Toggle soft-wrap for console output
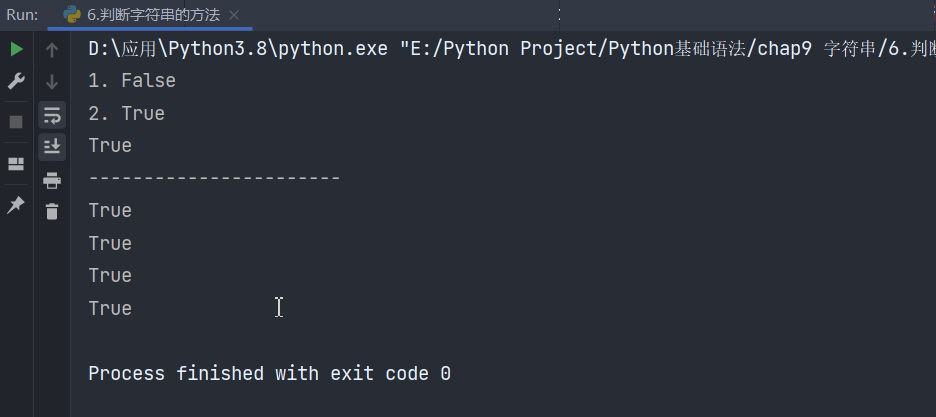This screenshot has height=417, width=936. (x=52, y=115)
